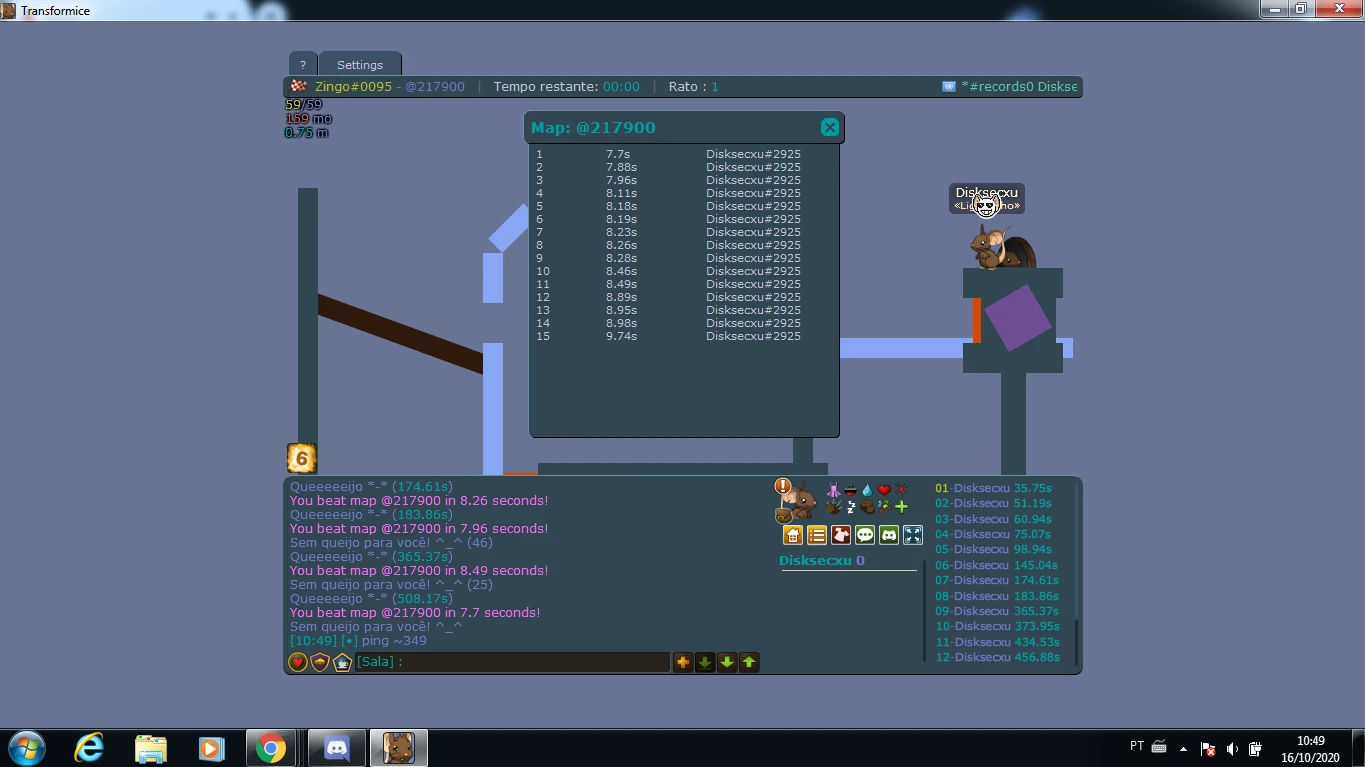Click the ping ~349 chat line

coord(358,641)
